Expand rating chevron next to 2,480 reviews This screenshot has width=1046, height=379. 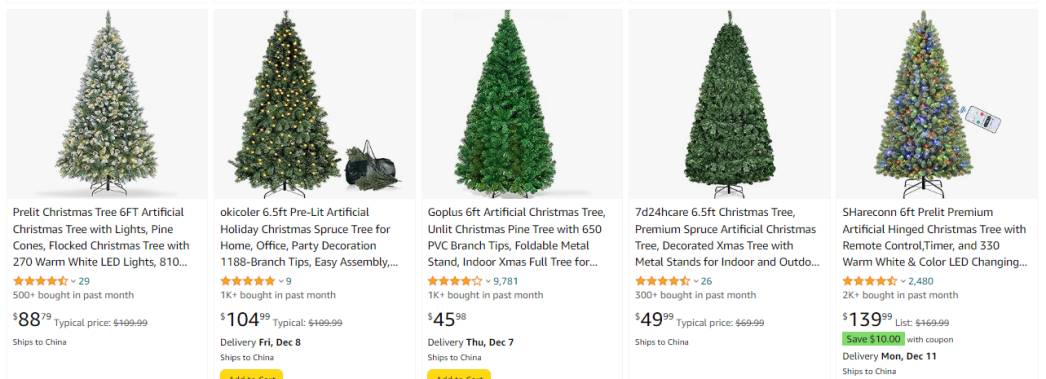903,281
